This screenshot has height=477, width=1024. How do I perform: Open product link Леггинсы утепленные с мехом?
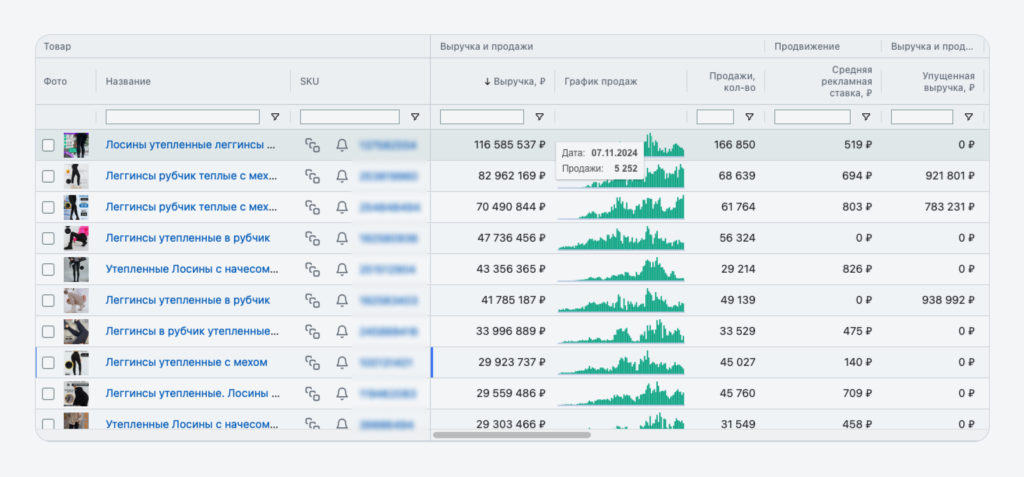tap(186, 362)
